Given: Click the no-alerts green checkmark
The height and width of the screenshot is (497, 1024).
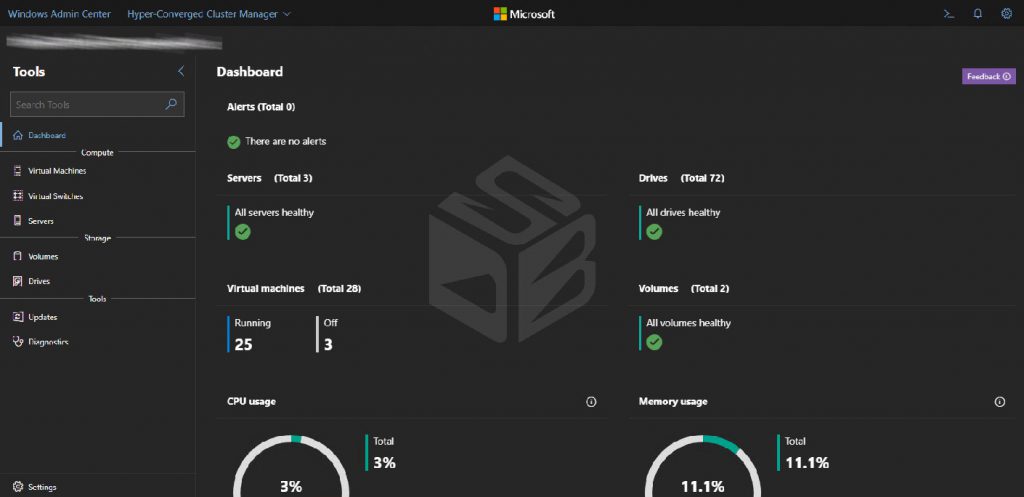Looking at the screenshot, I should pos(234,142).
